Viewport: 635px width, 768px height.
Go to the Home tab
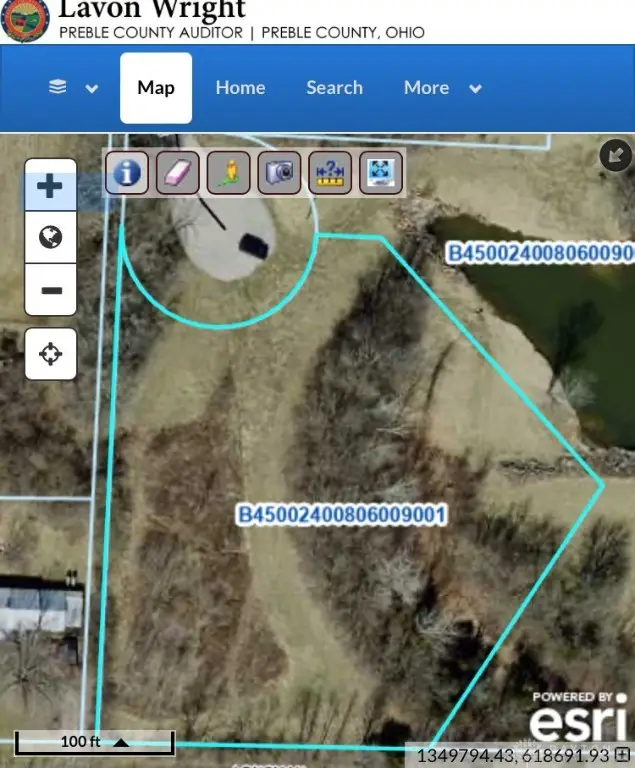(241, 88)
